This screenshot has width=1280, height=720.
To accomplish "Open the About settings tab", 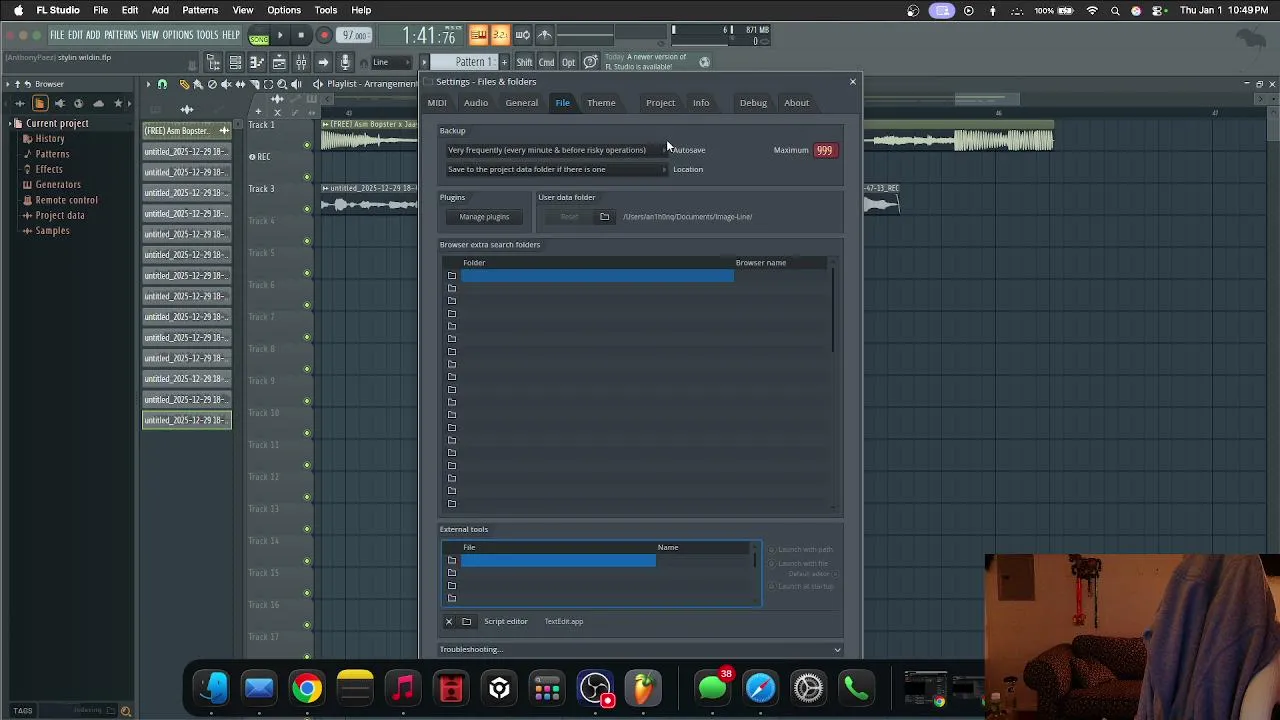I will pyautogui.click(x=796, y=103).
